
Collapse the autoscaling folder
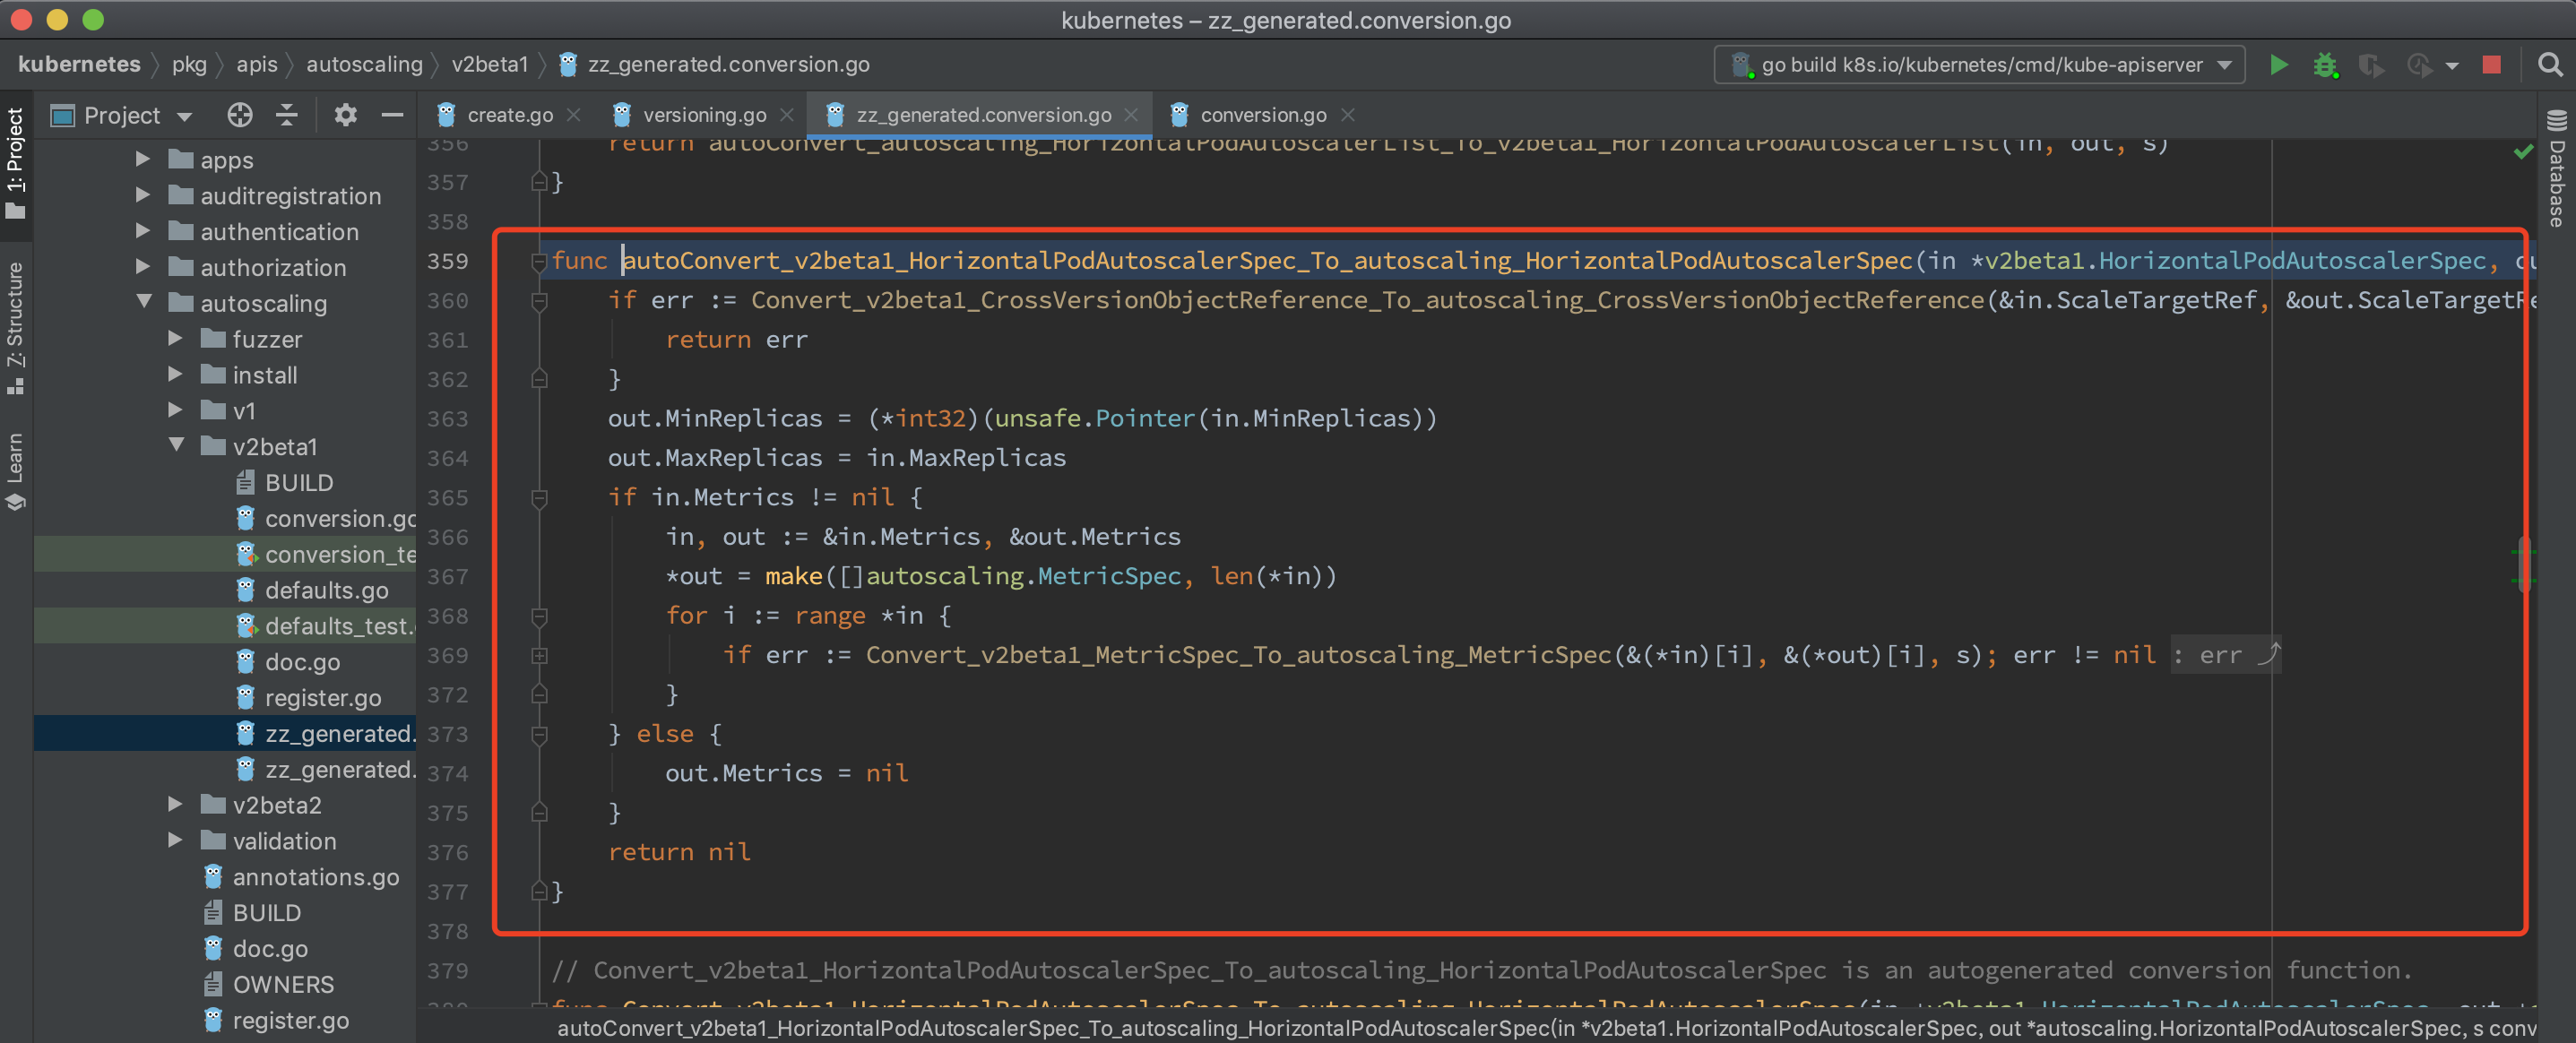[144, 302]
